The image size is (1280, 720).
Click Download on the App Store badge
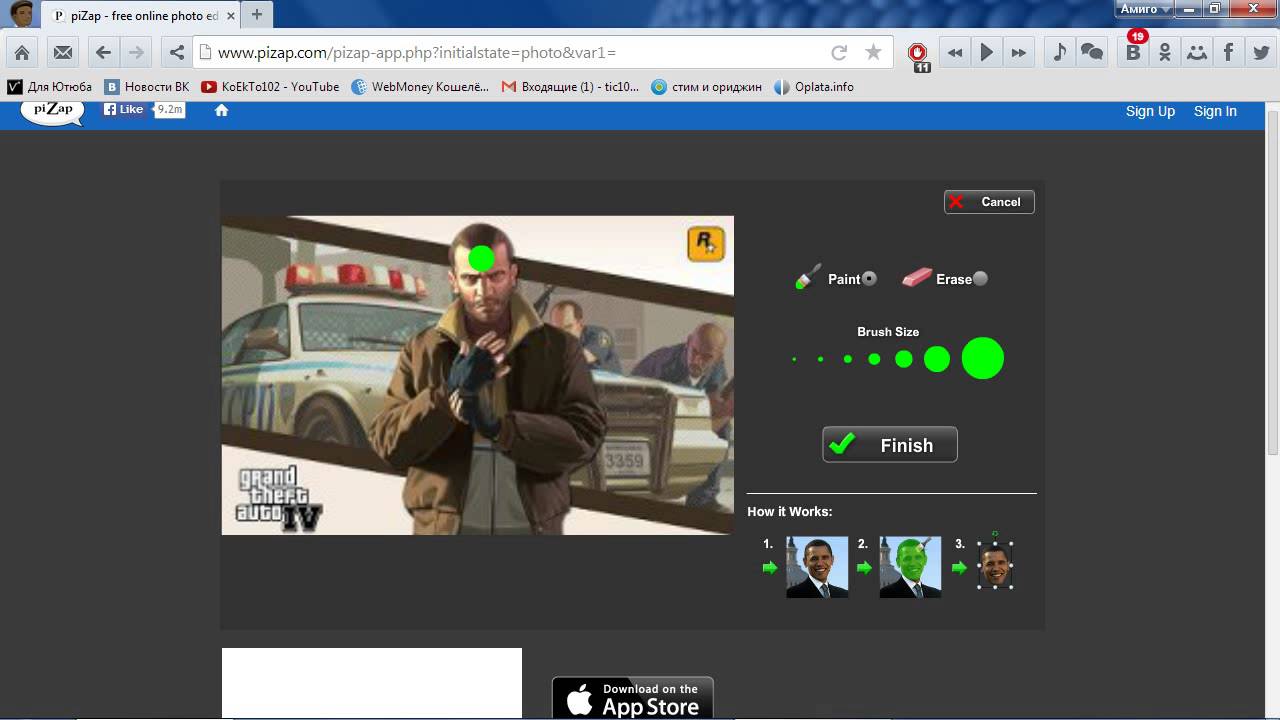633,698
